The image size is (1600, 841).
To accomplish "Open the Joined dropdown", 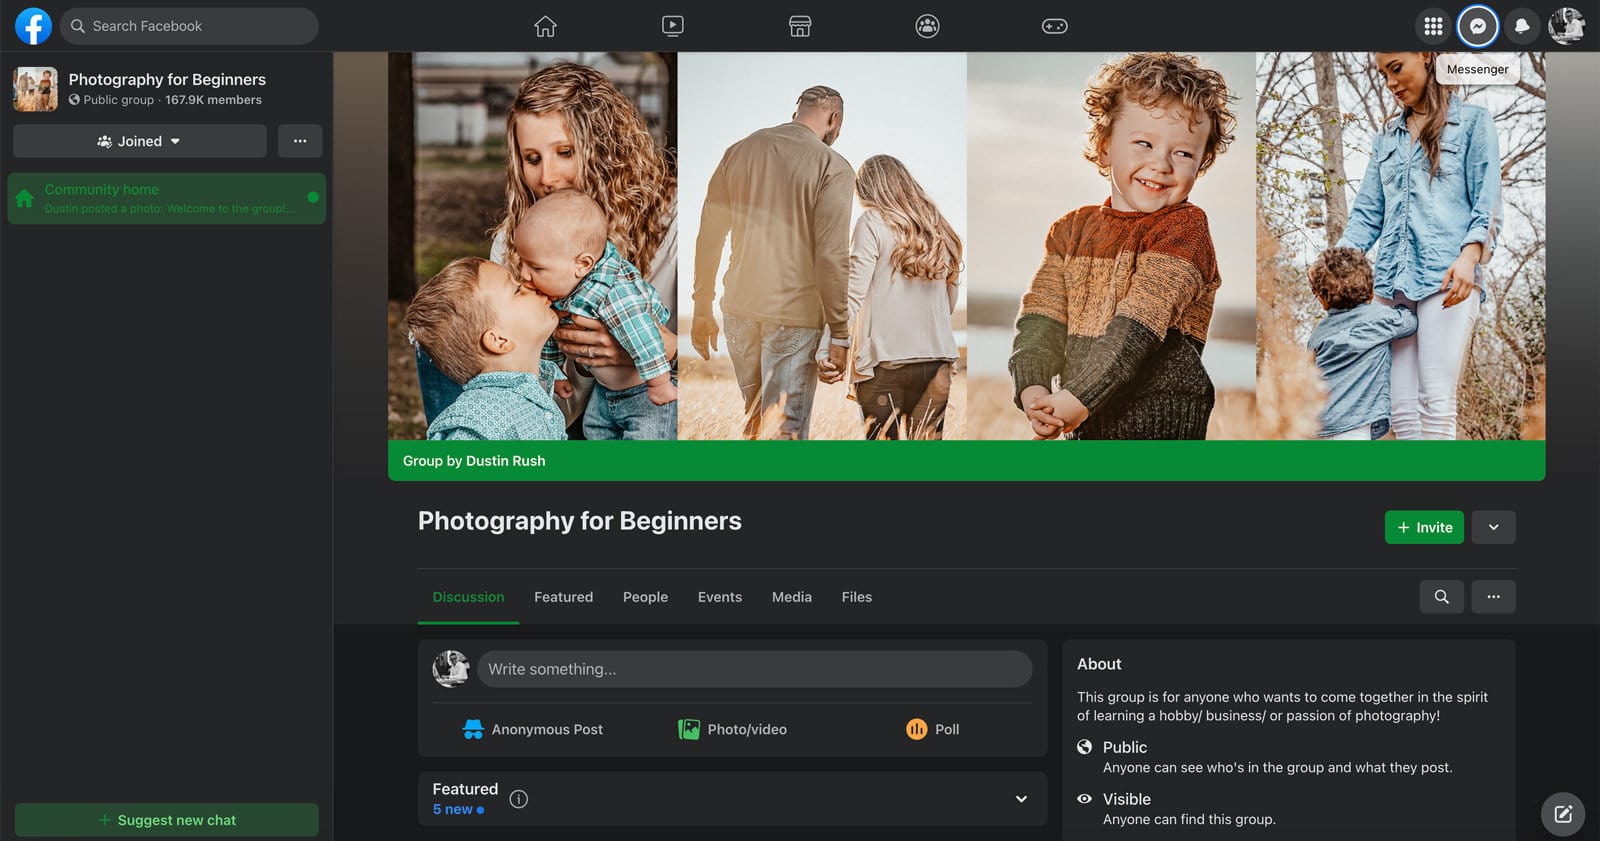I will point(140,141).
